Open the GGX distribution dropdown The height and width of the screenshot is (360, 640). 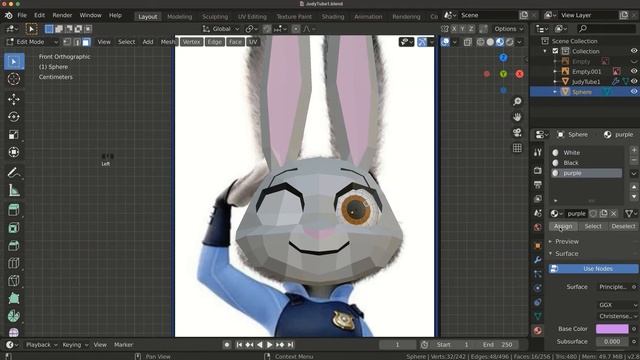618,305
